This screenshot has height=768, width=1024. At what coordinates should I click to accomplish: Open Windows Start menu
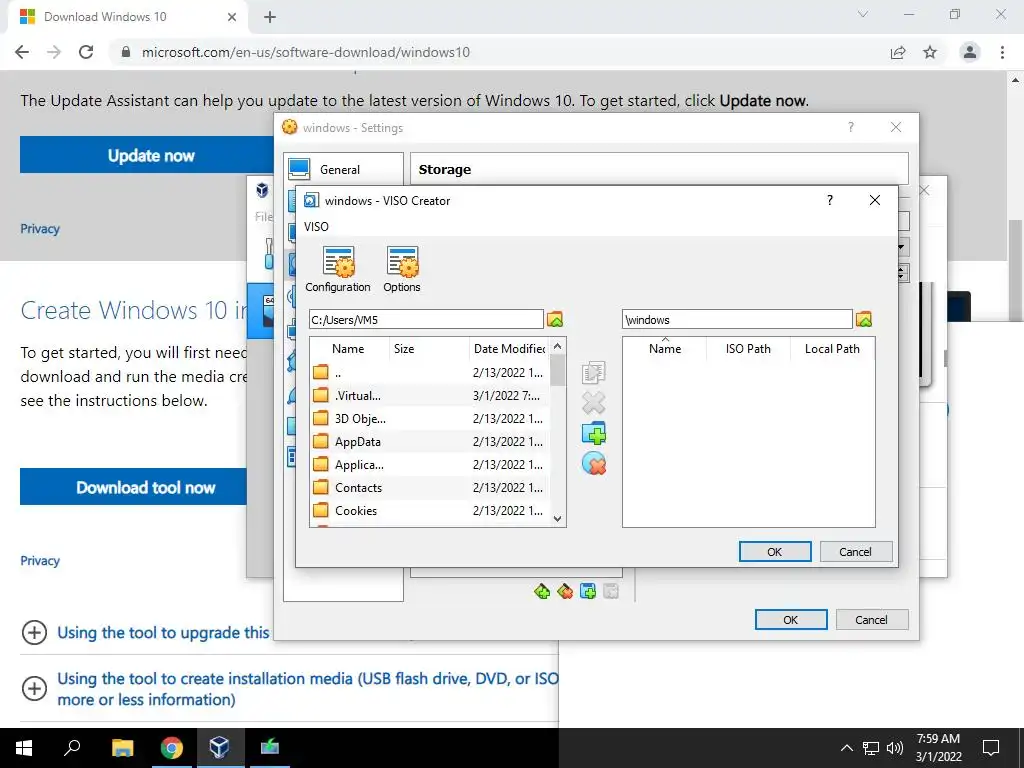click(x=24, y=748)
